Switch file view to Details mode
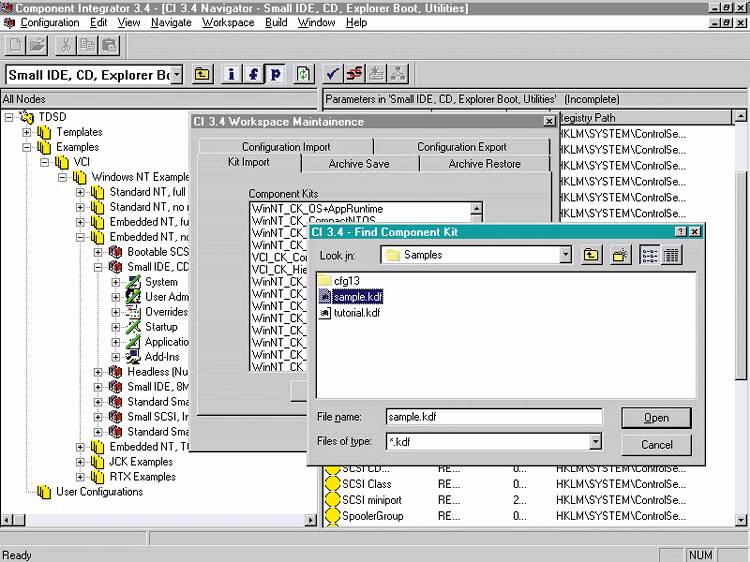Viewport: 750px width, 562px height. 671,255
